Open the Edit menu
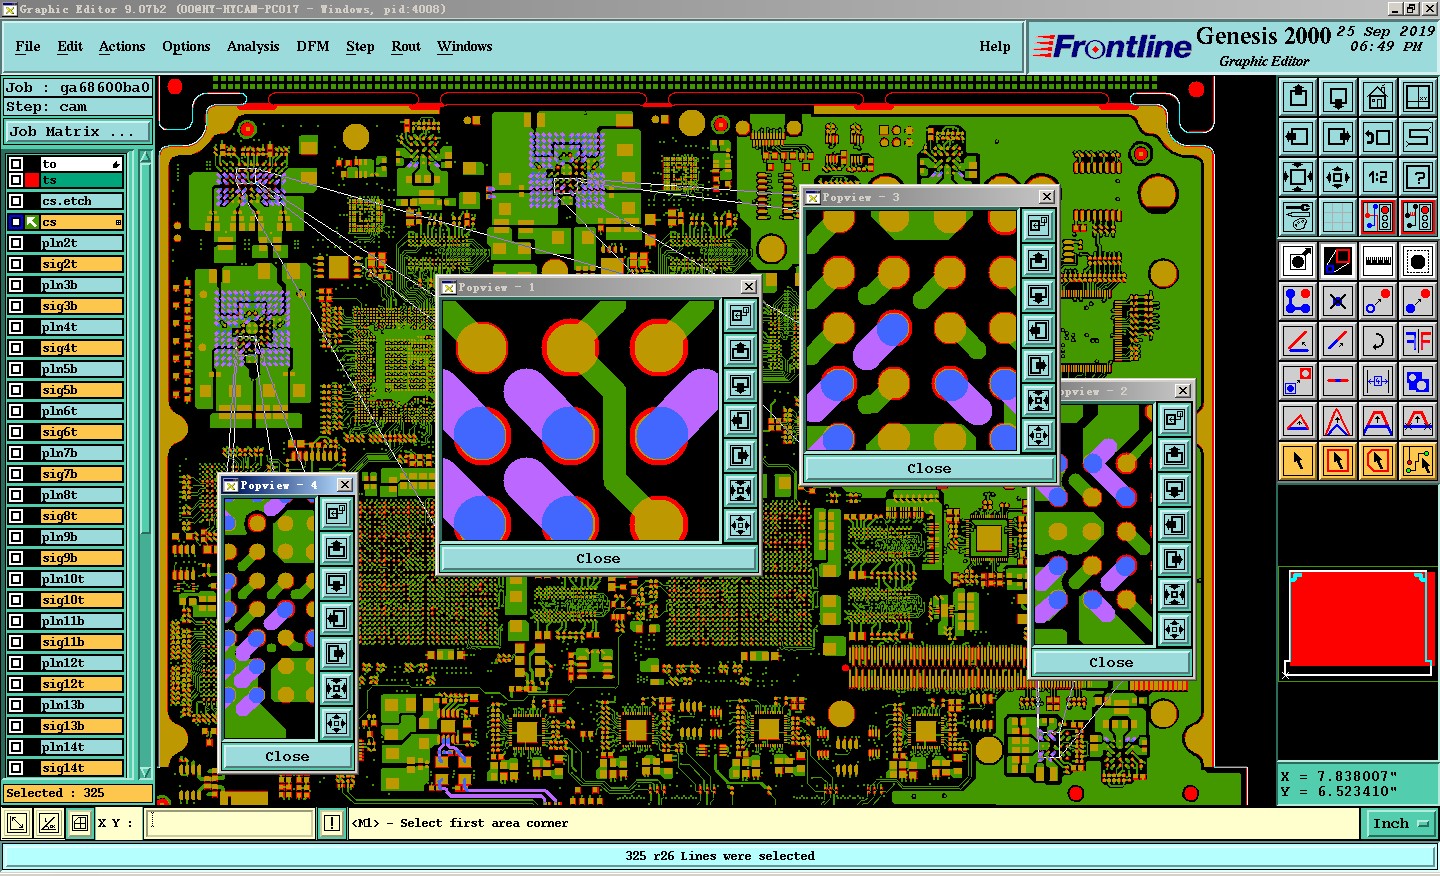This screenshot has width=1440, height=876. [70, 46]
